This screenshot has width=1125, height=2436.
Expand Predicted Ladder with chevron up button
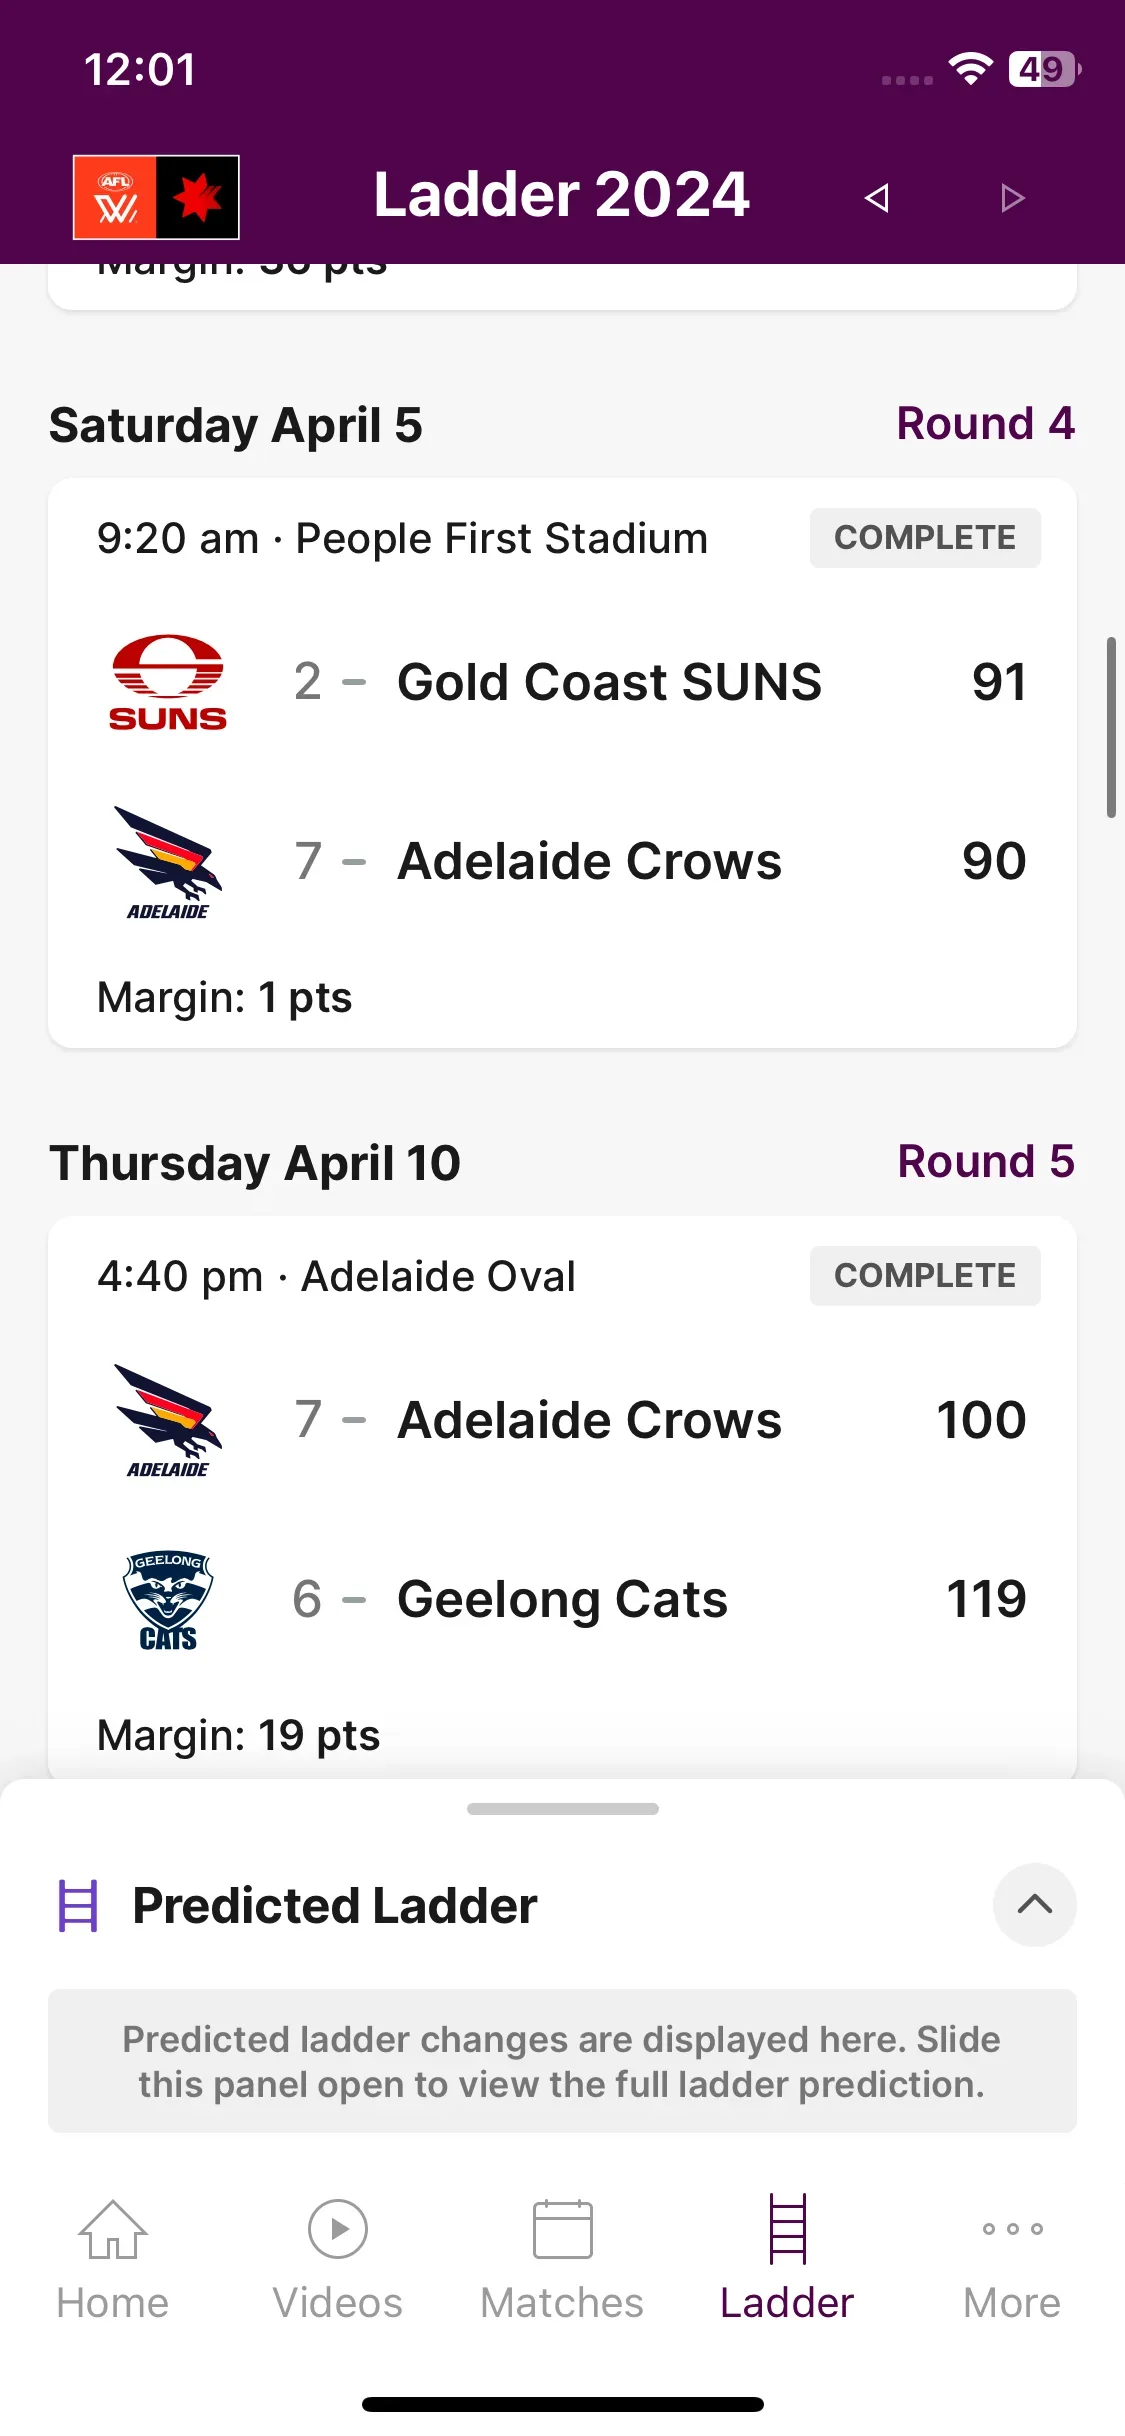[x=1035, y=1905]
